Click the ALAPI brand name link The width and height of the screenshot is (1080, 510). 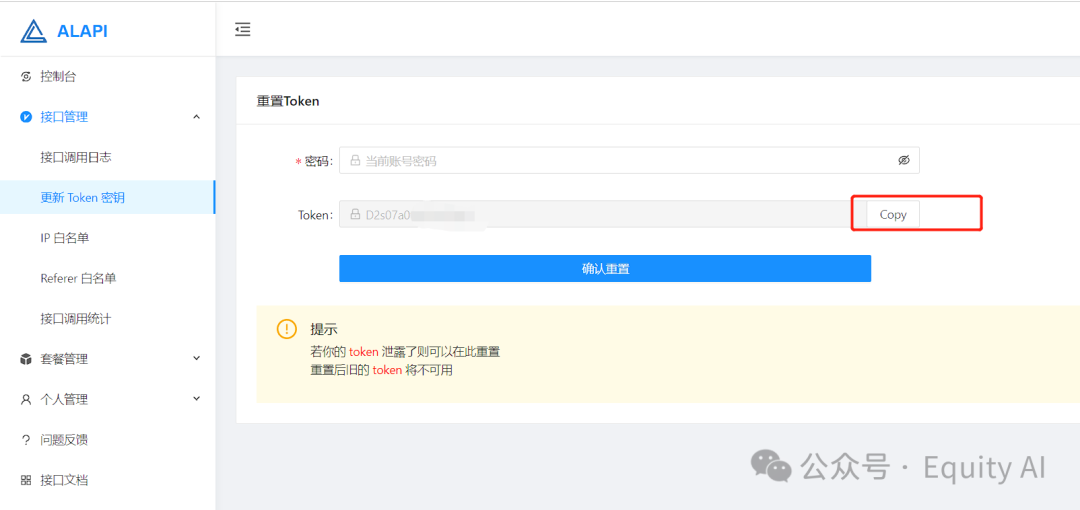pyautogui.click(x=82, y=32)
